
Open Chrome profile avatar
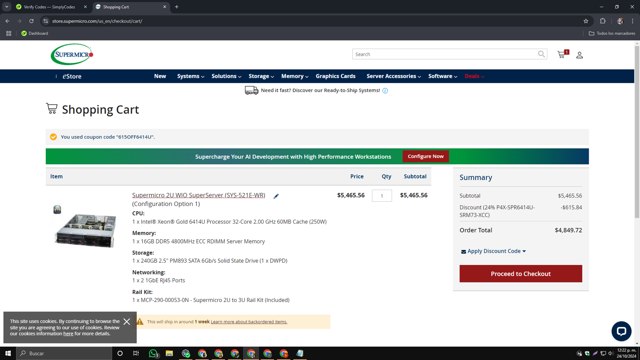(x=620, y=21)
